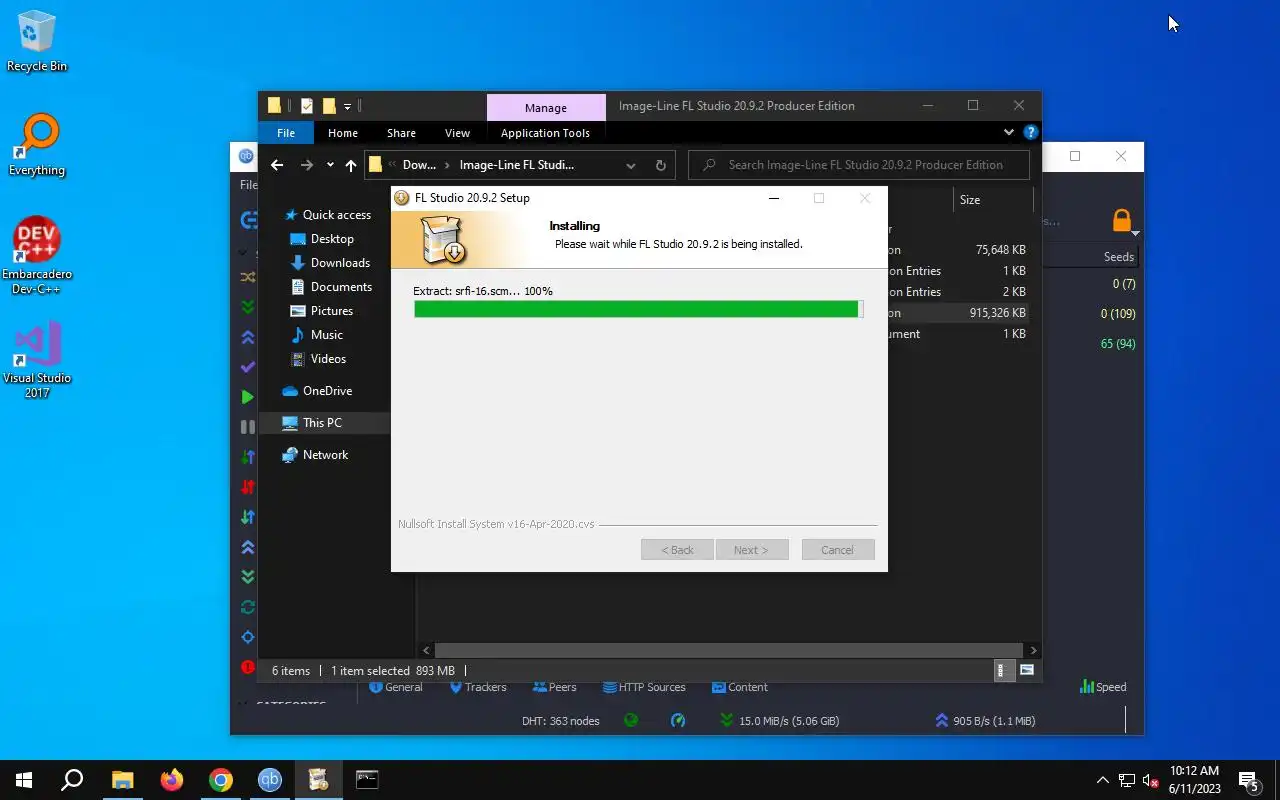Go up one folder level in Explorer
This screenshot has height=800, width=1280.
pos(350,165)
